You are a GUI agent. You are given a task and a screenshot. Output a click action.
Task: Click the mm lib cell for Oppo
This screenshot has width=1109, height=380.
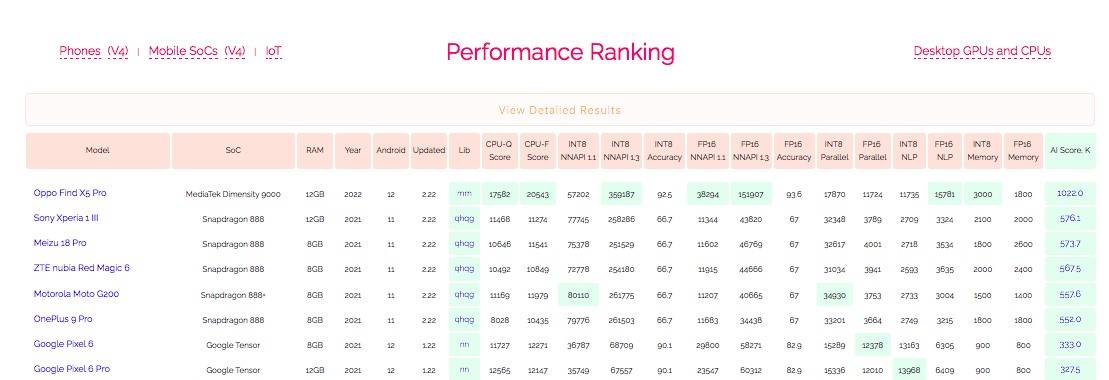[464, 193]
